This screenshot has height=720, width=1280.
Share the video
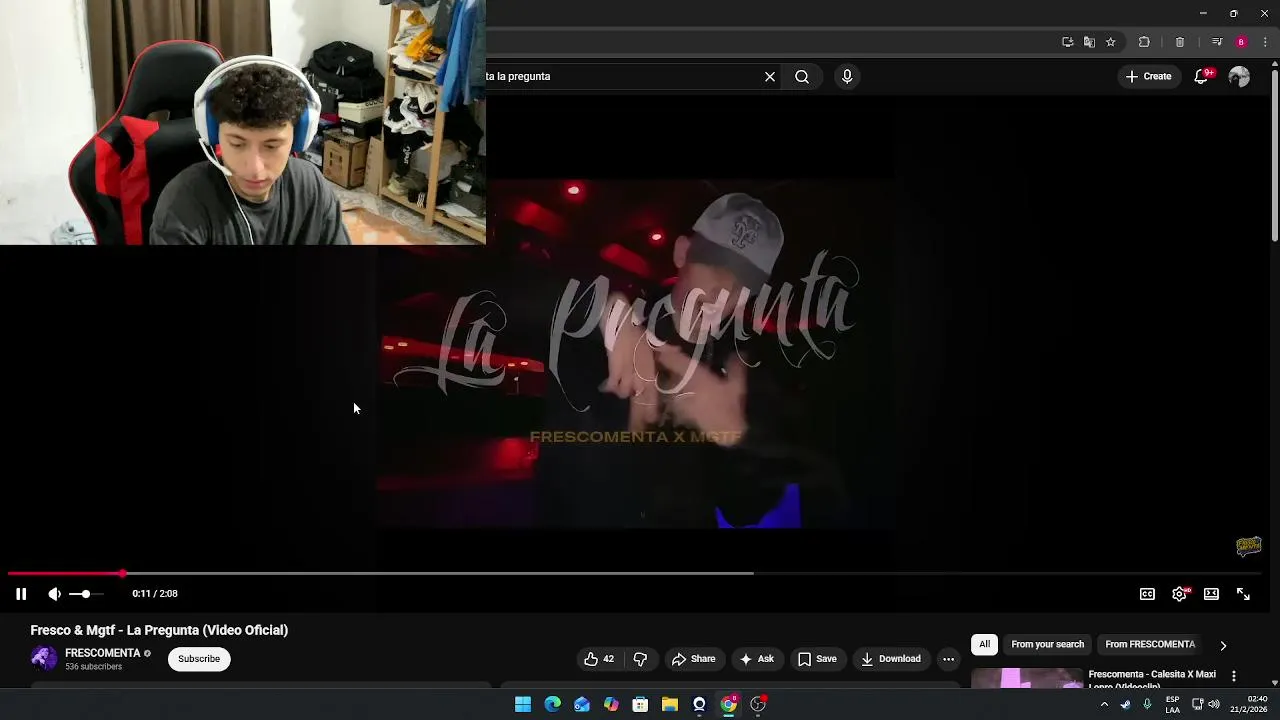point(693,659)
